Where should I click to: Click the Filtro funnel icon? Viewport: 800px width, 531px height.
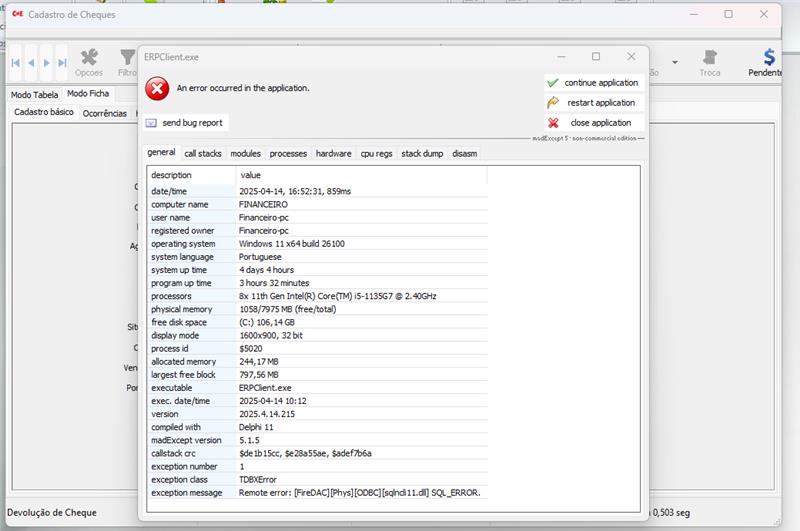coord(127,58)
